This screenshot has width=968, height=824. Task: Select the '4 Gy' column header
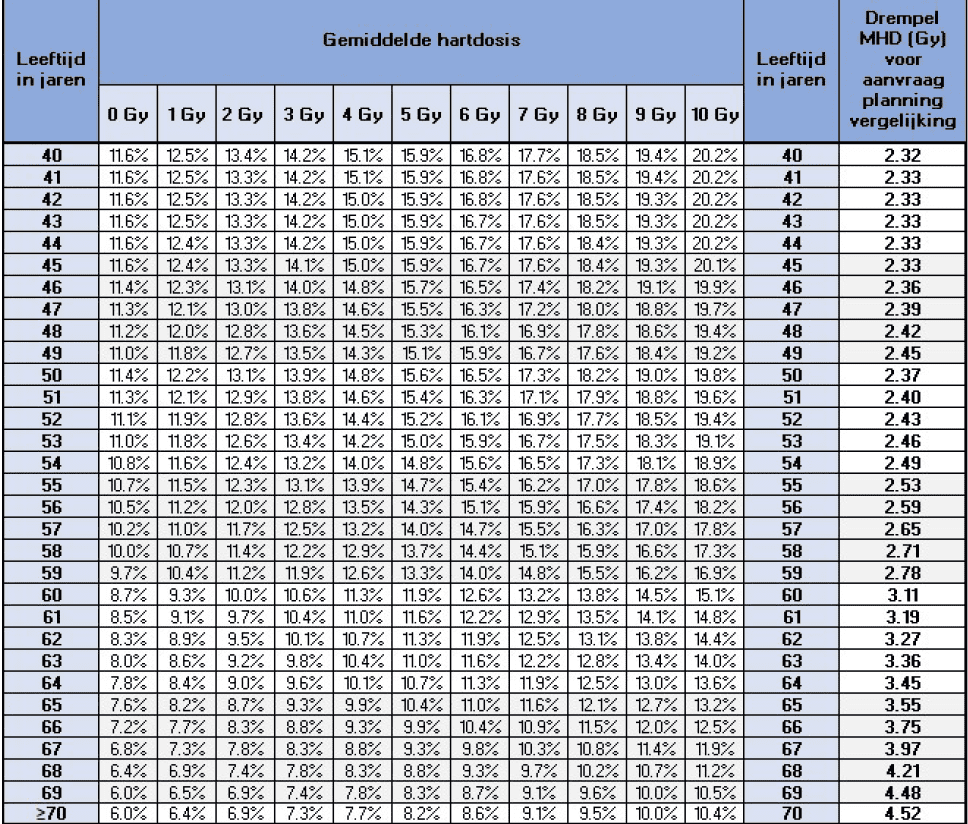pos(362,115)
